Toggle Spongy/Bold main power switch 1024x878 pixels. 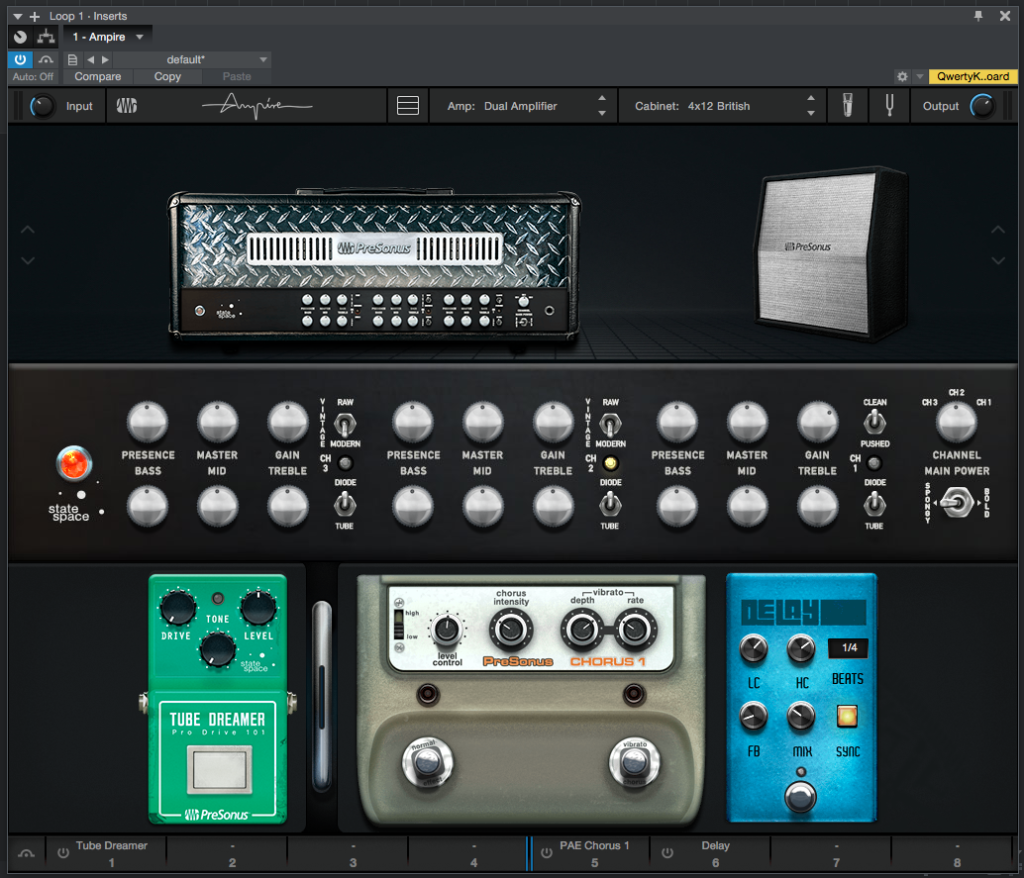click(957, 504)
